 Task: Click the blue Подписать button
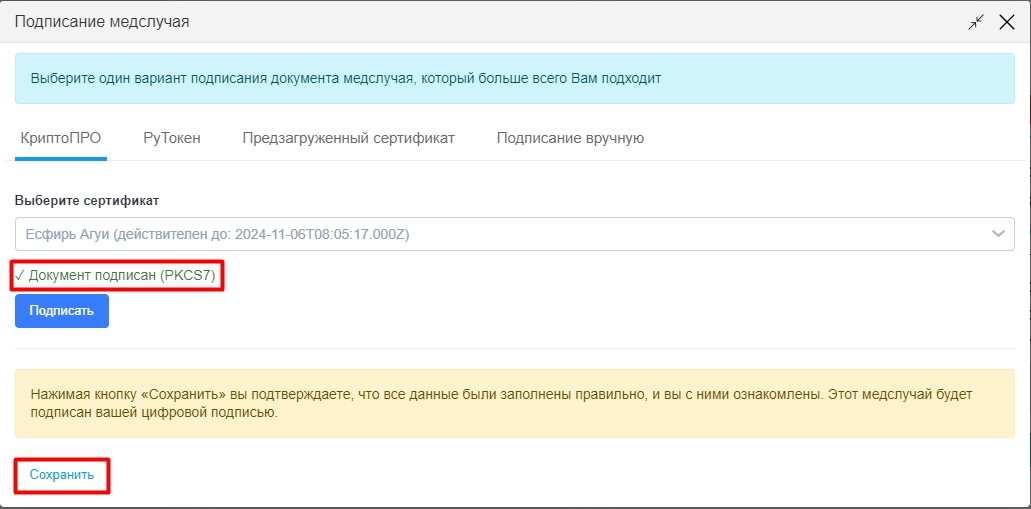click(x=62, y=310)
